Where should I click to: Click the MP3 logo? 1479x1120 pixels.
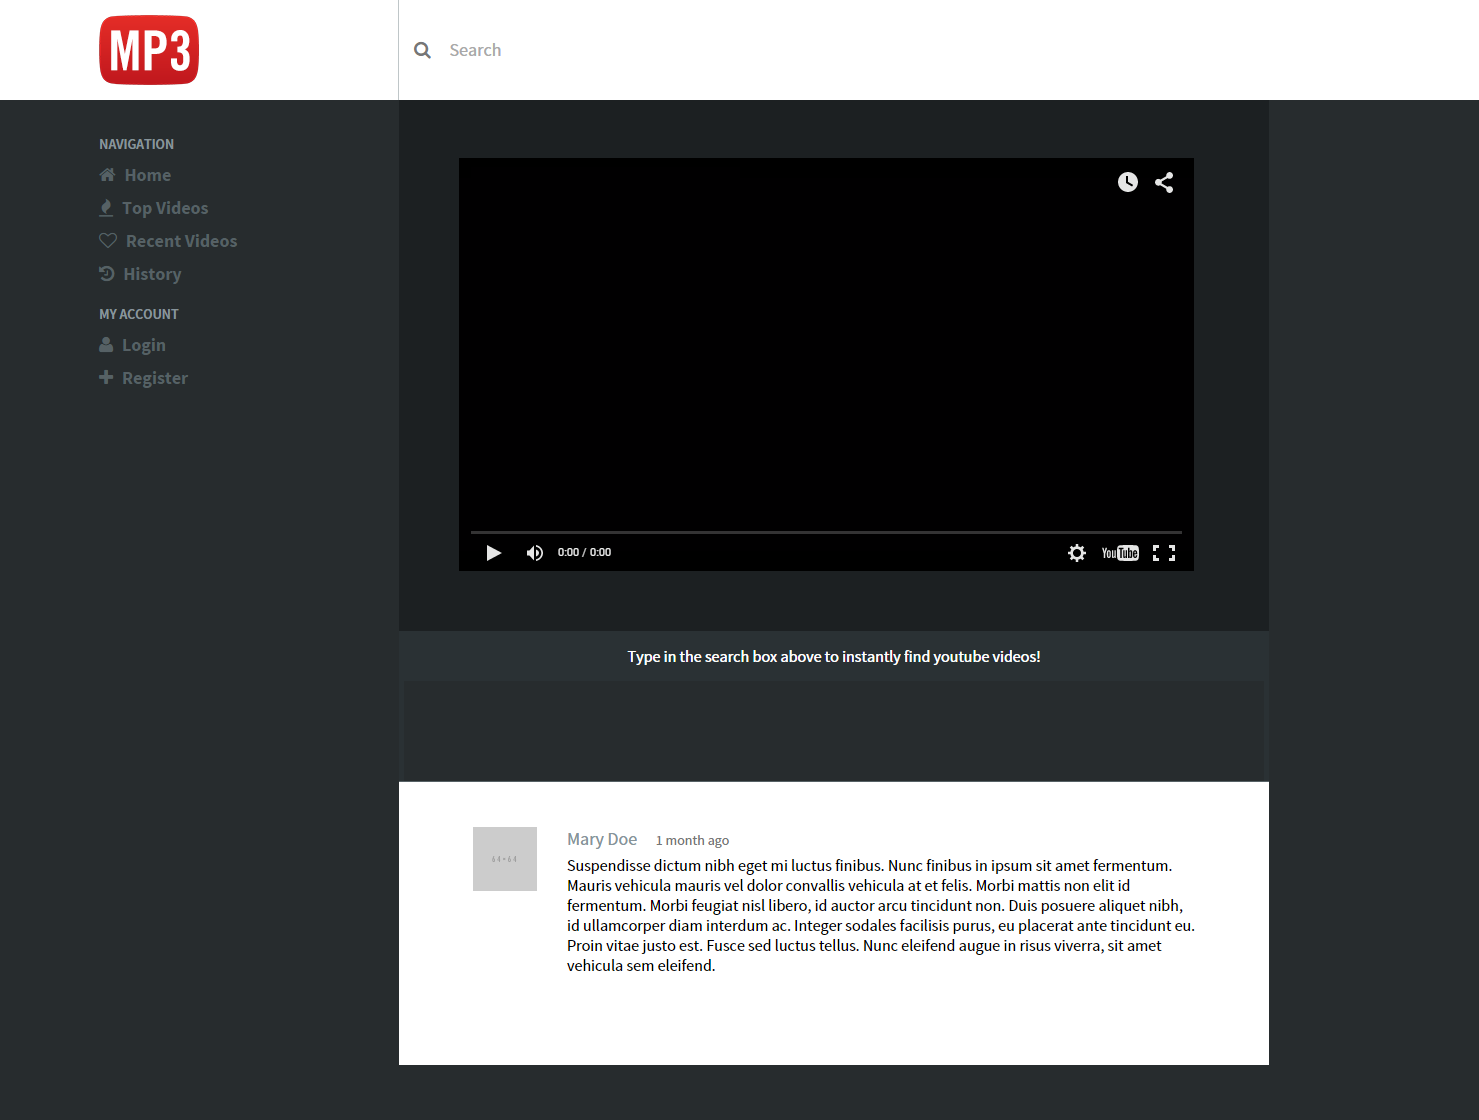(149, 50)
